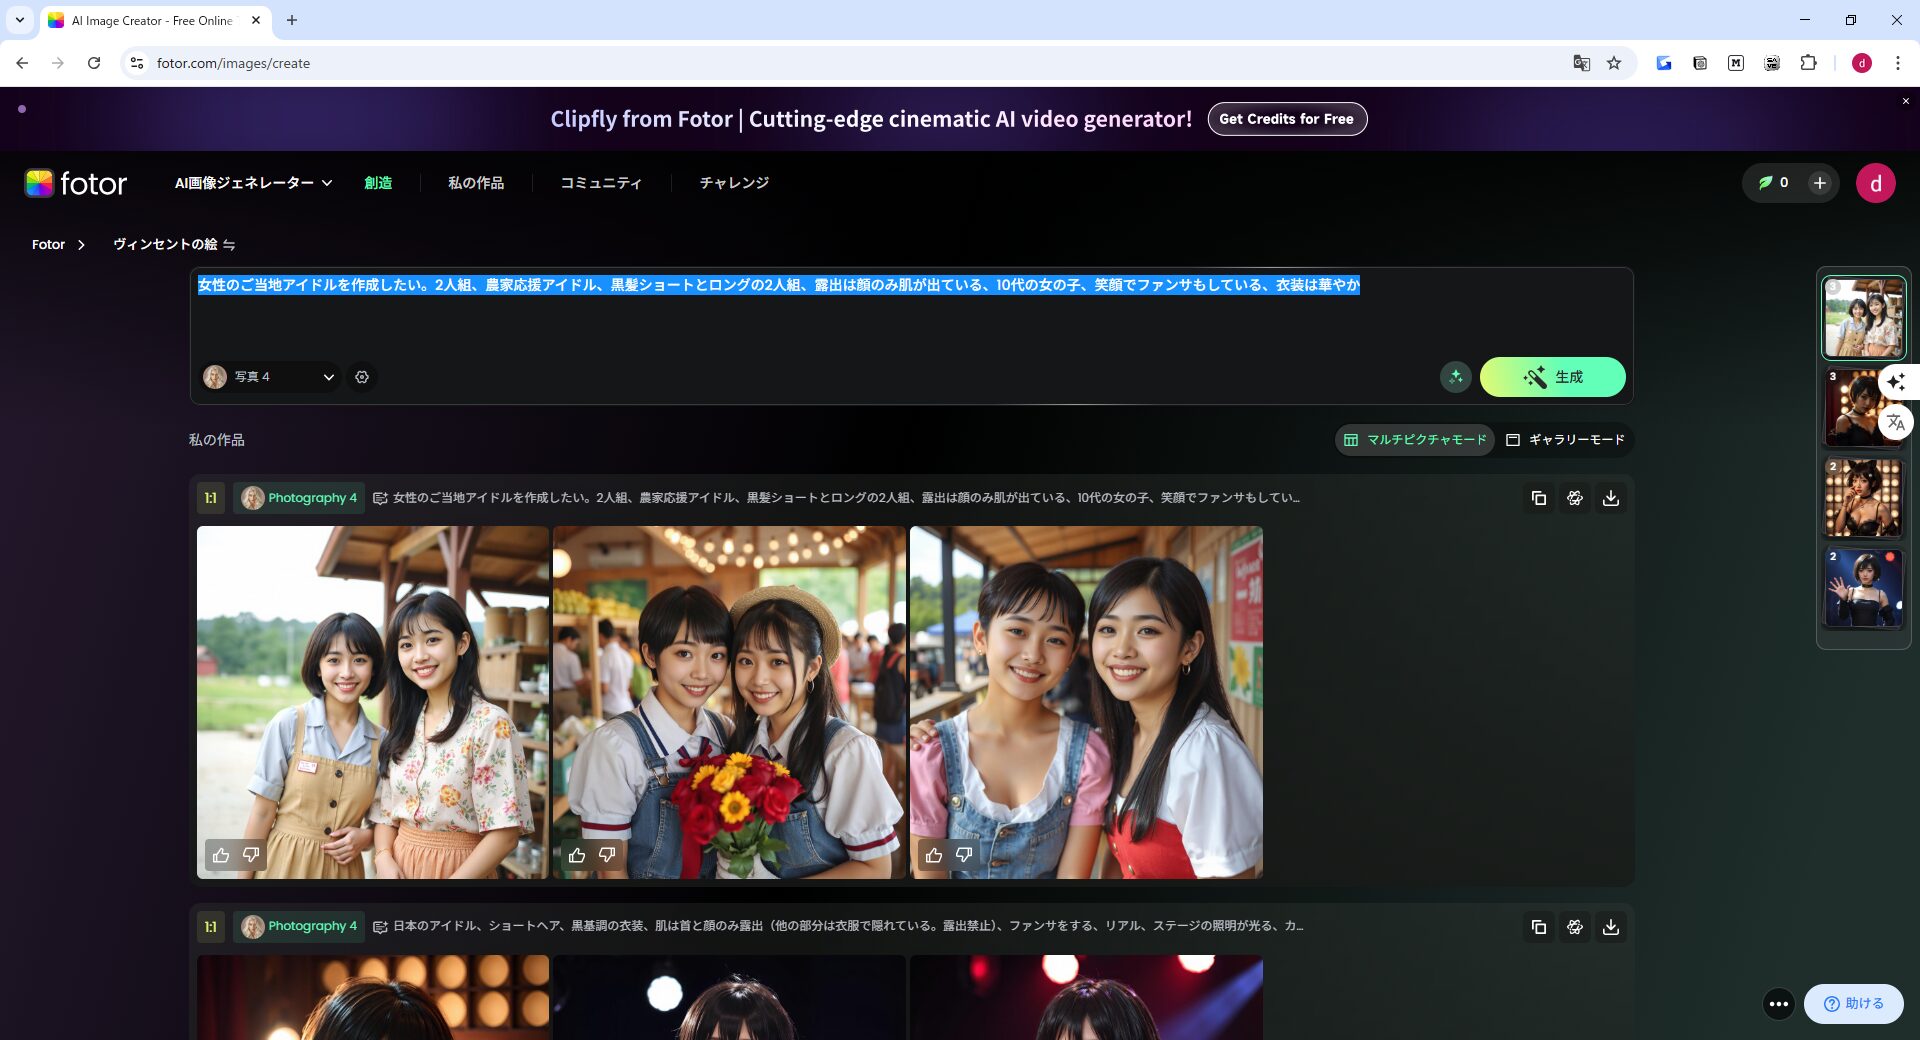This screenshot has height=1040, width=1920.
Task: Switch to マルチピクチャモード view
Action: (1415, 440)
